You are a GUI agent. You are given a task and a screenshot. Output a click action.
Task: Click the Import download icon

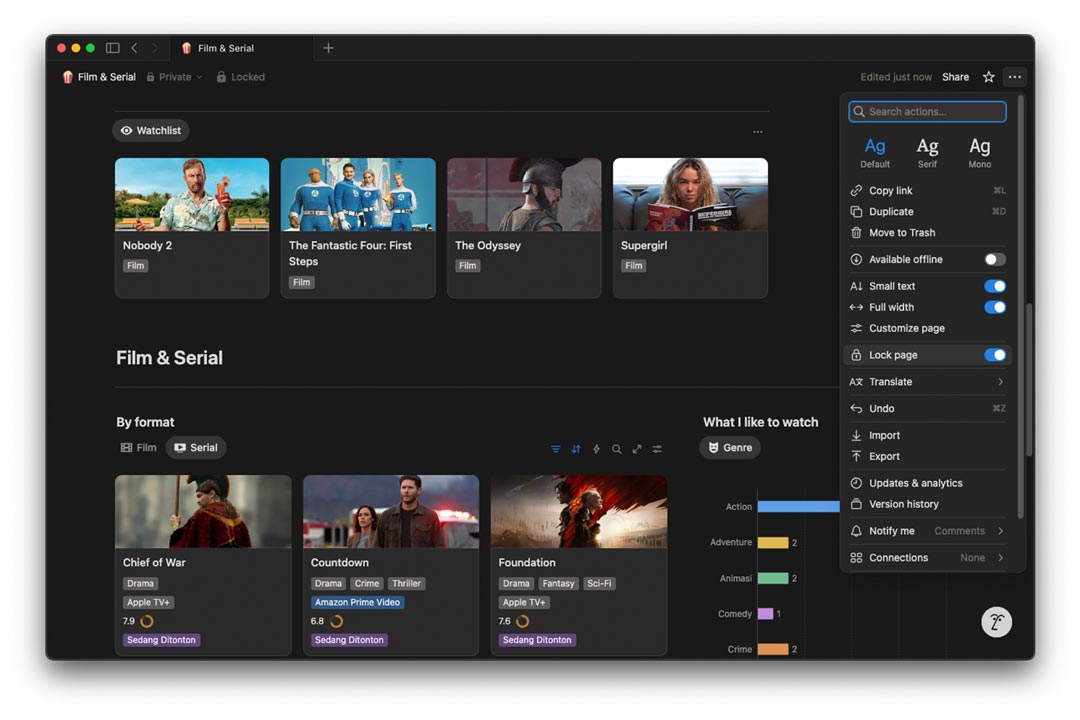tap(856, 435)
